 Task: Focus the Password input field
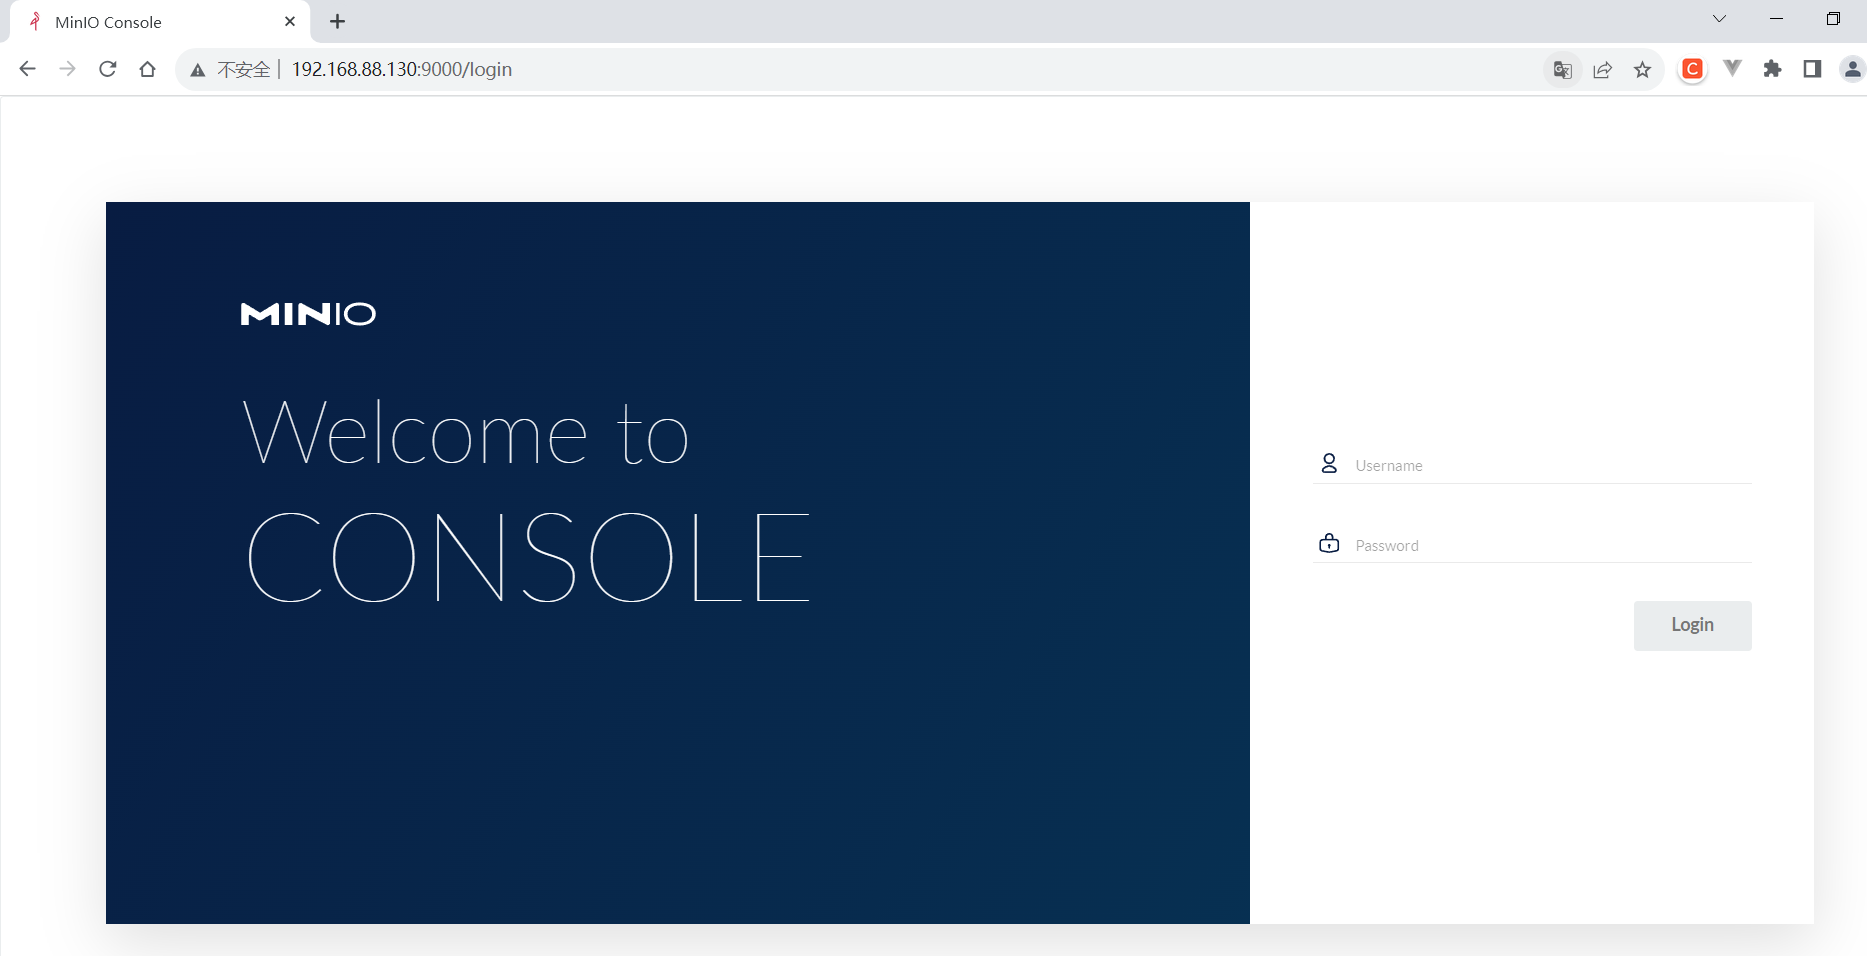pyautogui.click(x=1550, y=545)
